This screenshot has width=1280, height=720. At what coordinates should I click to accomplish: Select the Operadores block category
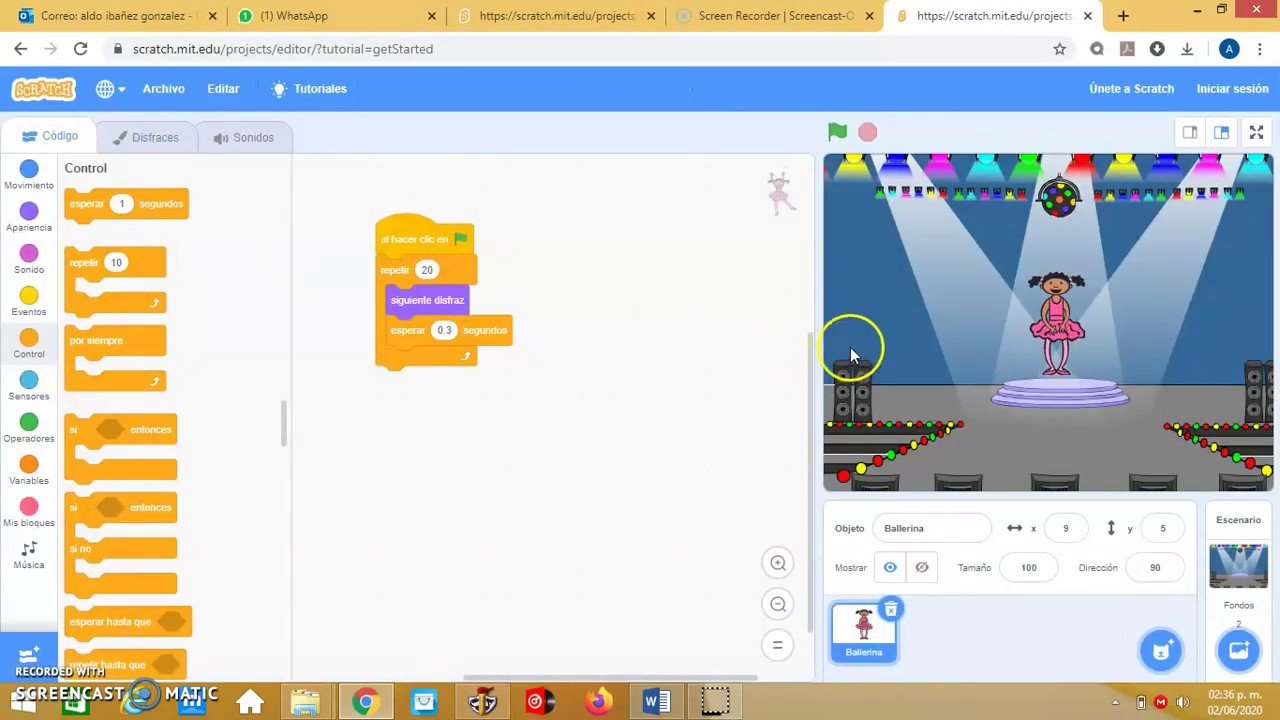click(x=29, y=428)
